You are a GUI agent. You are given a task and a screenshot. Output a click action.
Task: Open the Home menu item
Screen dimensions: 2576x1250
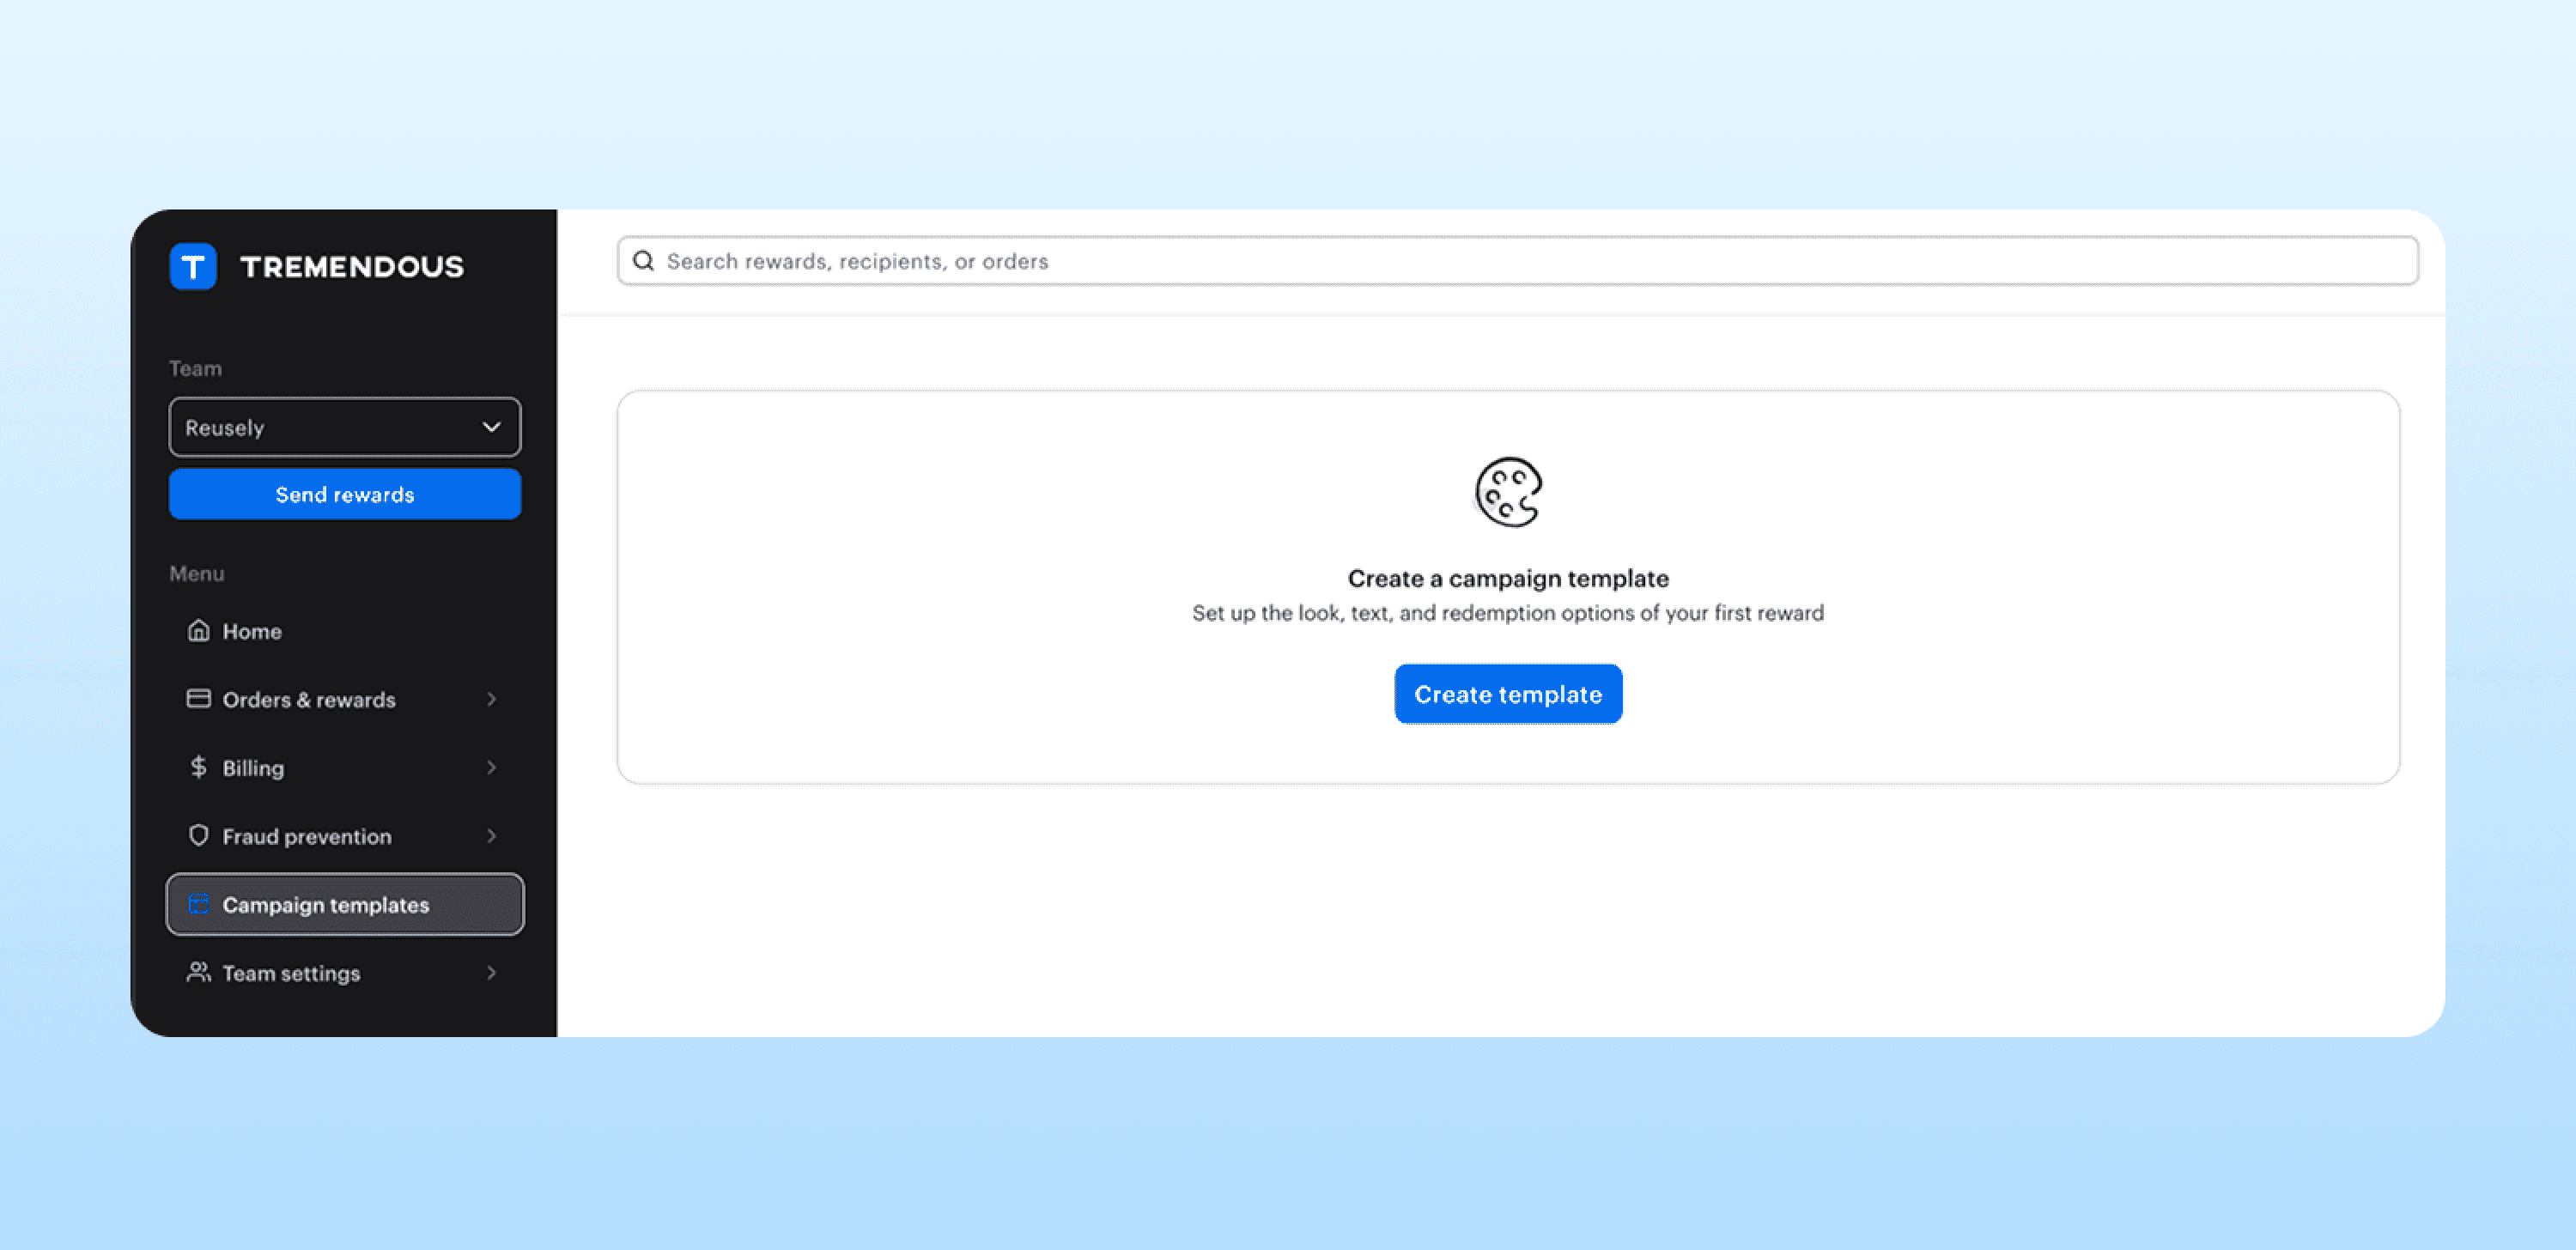click(252, 631)
